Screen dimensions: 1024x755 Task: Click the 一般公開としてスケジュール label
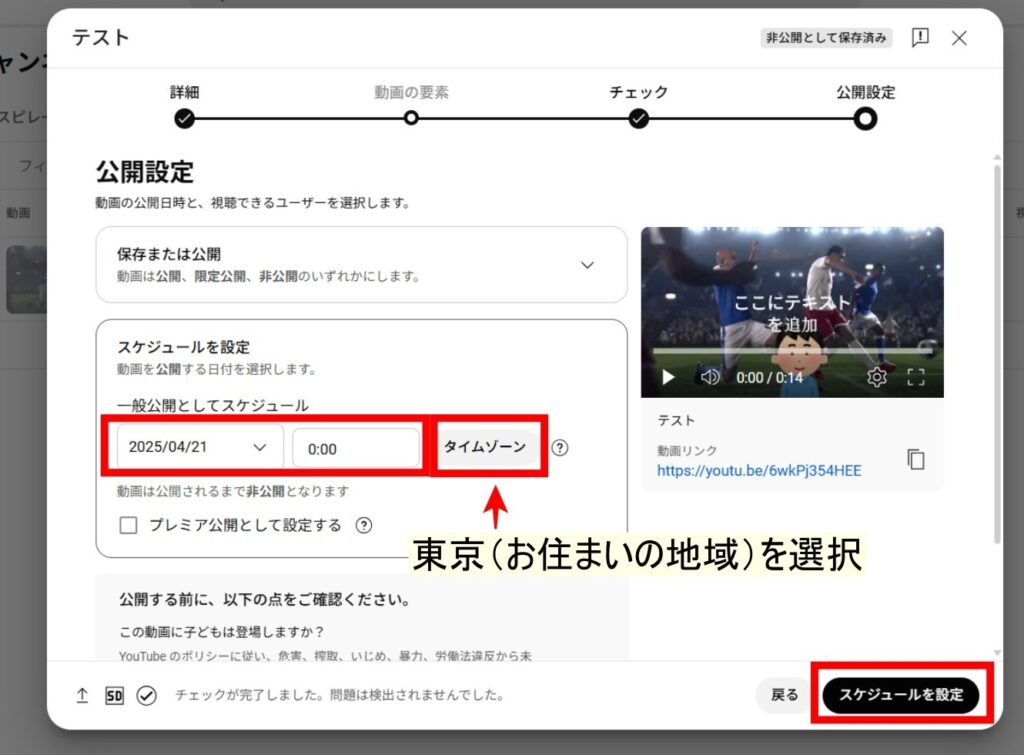click(x=213, y=405)
